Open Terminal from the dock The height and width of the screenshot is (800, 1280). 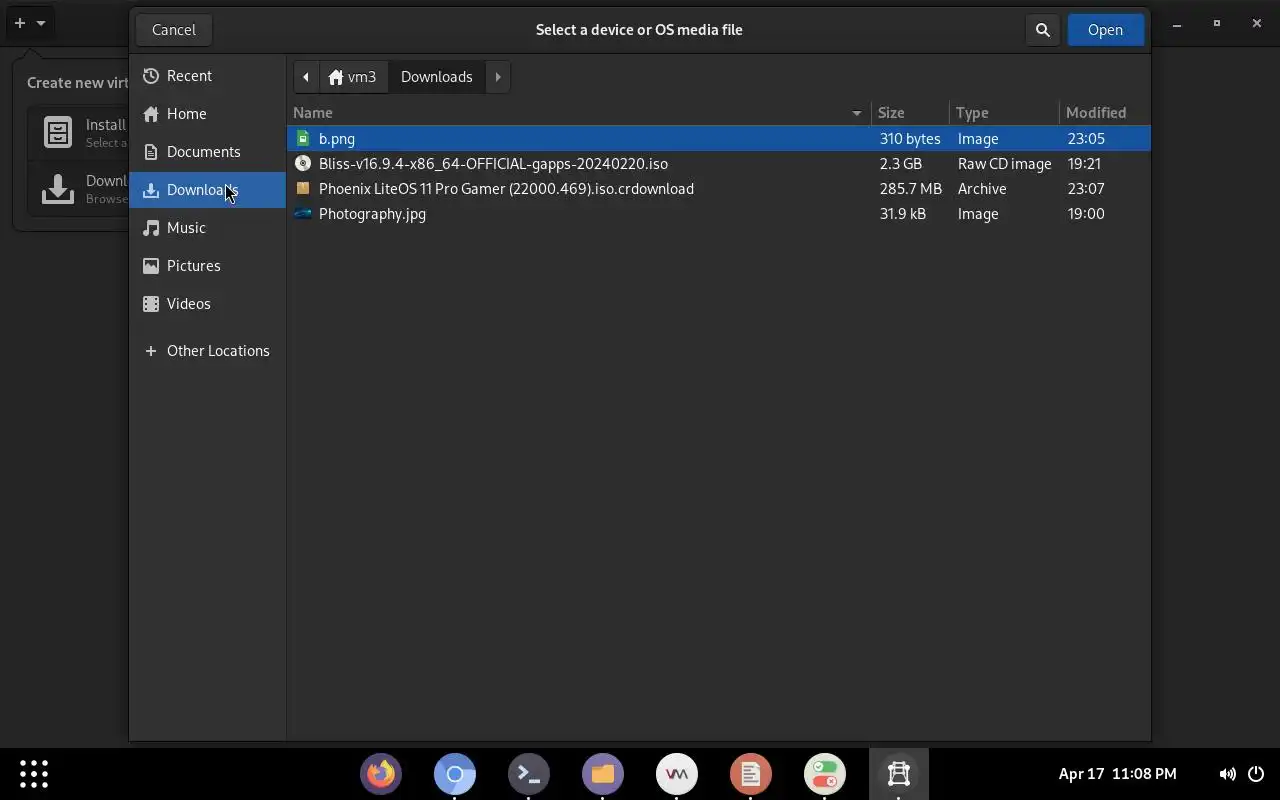[529, 774]
